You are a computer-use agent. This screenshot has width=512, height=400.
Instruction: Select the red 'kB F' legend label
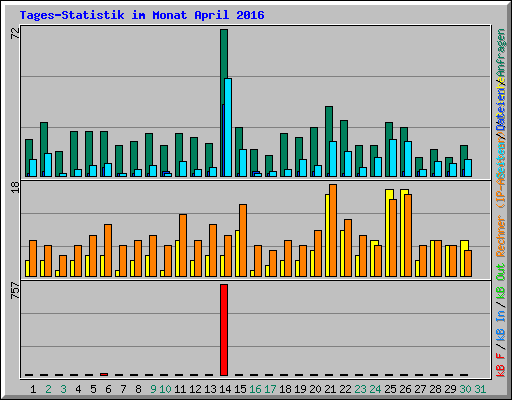coord(501,364)
